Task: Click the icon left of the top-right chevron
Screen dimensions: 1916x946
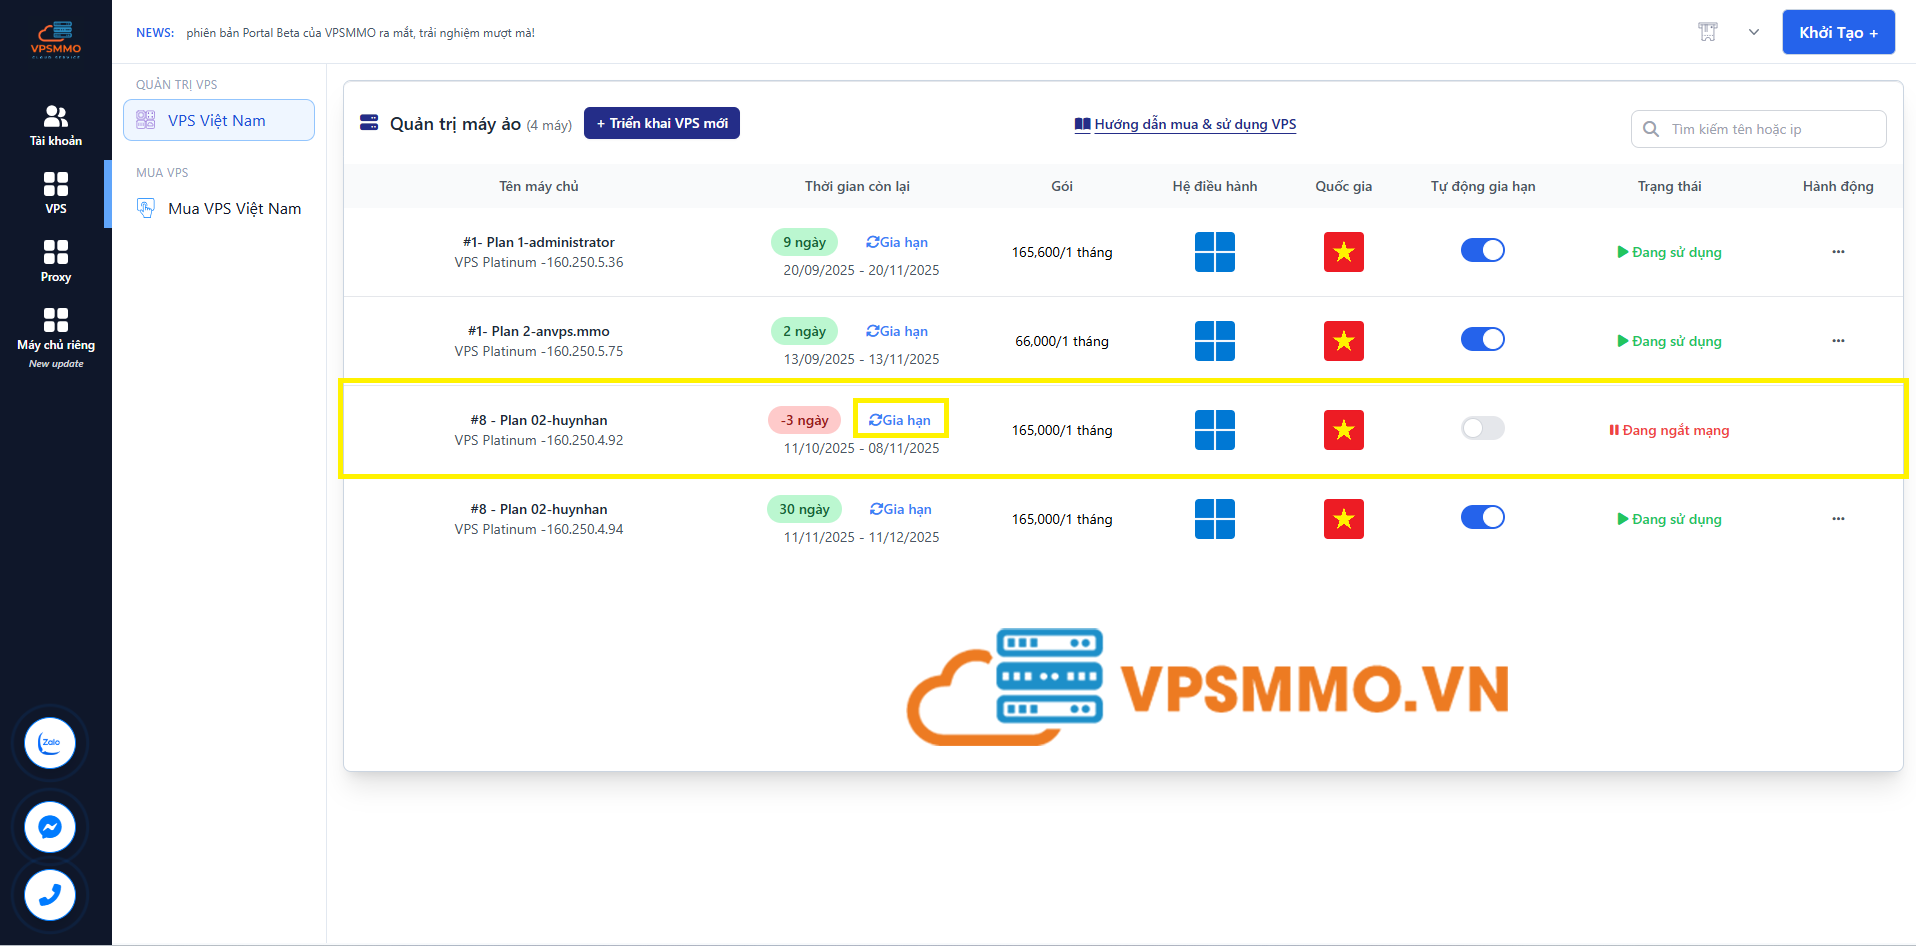Action: click(1707, 32)
